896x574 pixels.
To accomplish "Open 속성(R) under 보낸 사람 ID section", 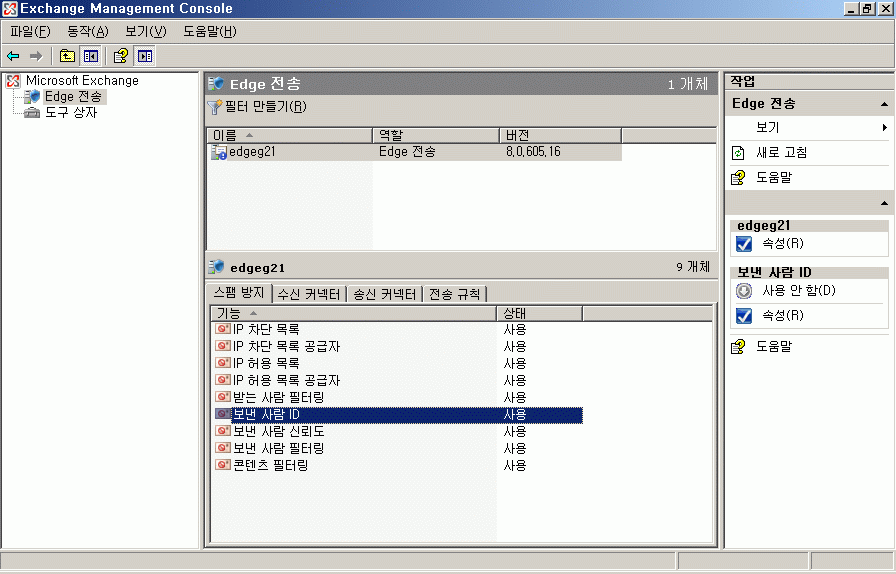I will (x=783, y=316).
